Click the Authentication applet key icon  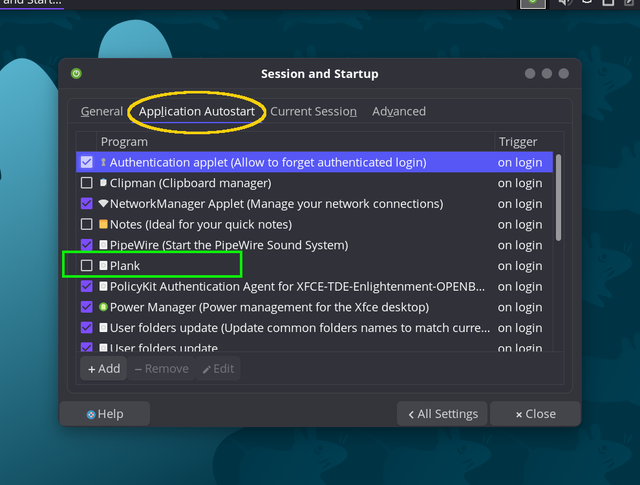click(103, 162)
